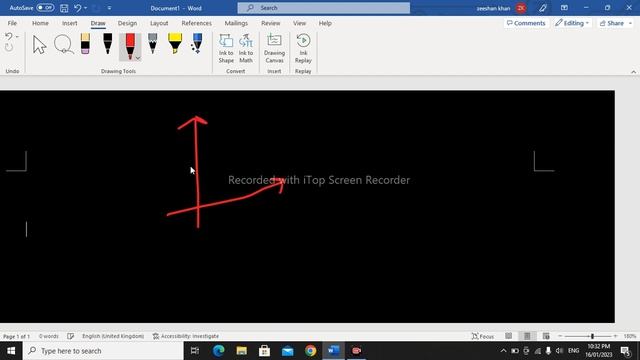Show word count 0 words

[49, 336]
